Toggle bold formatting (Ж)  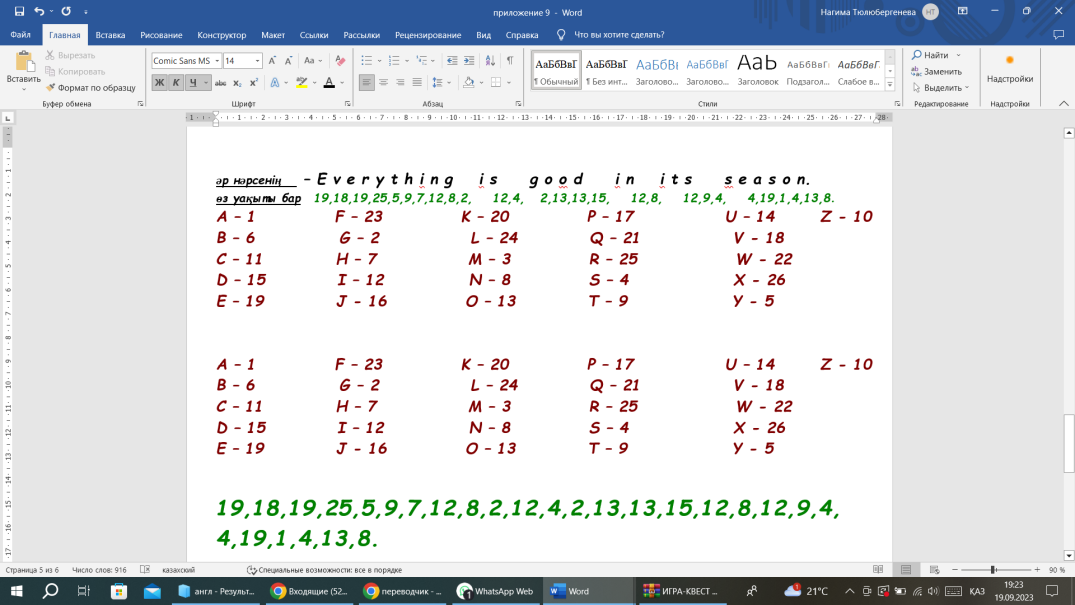click(159, 82)
